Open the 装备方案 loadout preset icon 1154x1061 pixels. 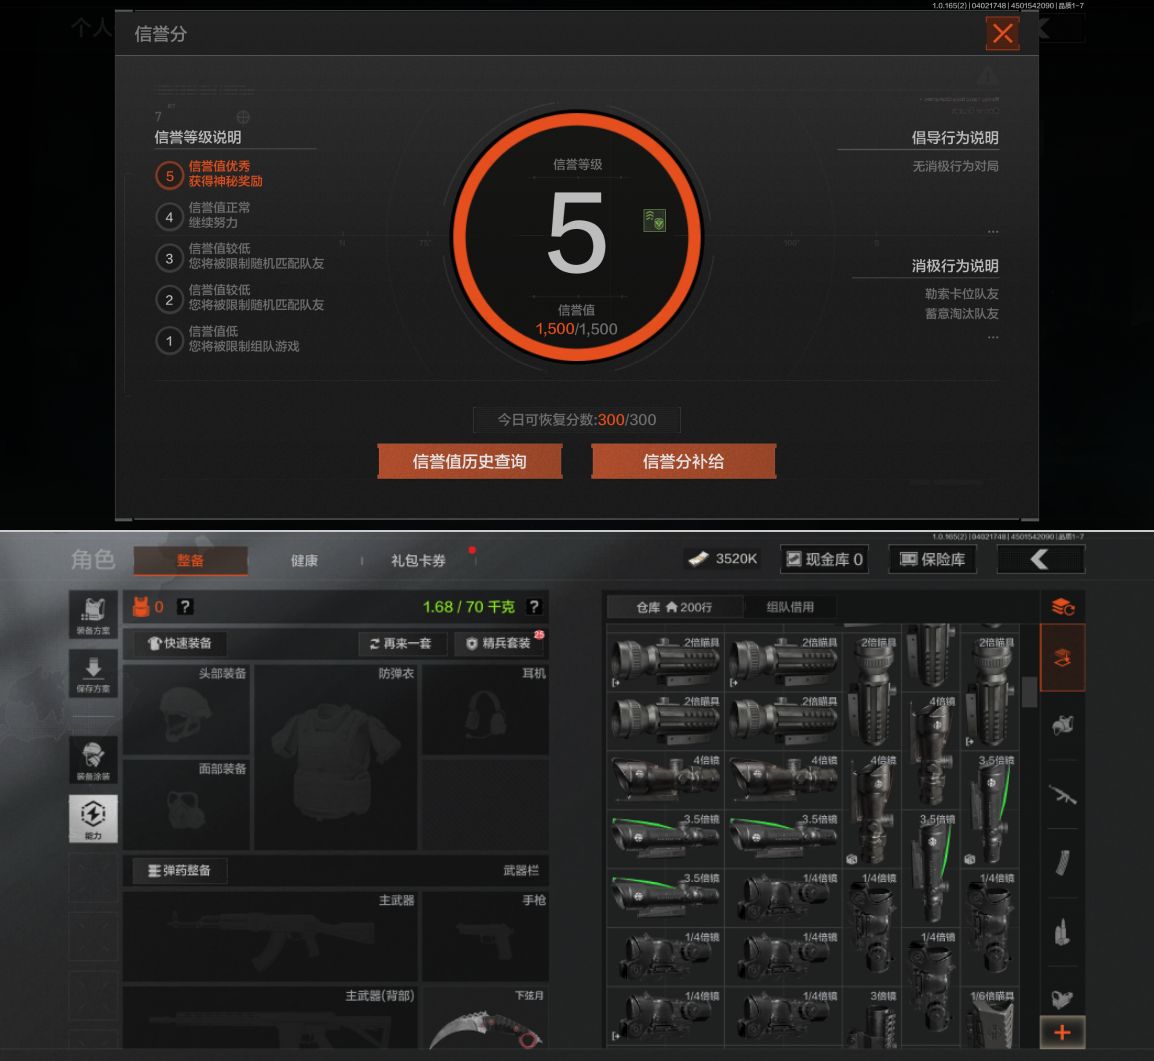click(x=93, y=614)
